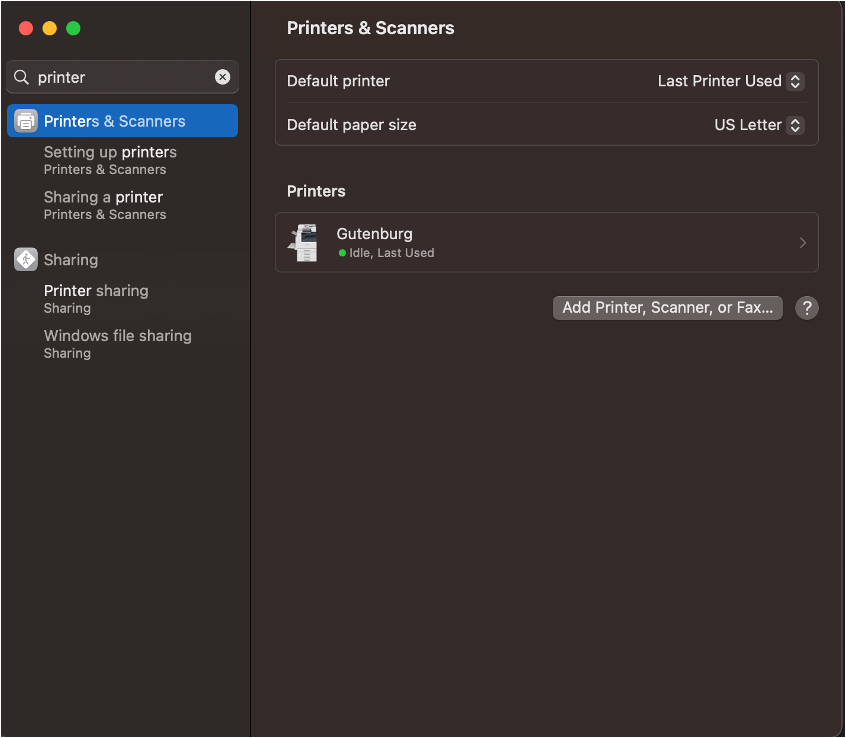The width and height of the screenshot is (846, 738).
Task: Click the Sharing icon in sidebar
Action: point(25,259)
